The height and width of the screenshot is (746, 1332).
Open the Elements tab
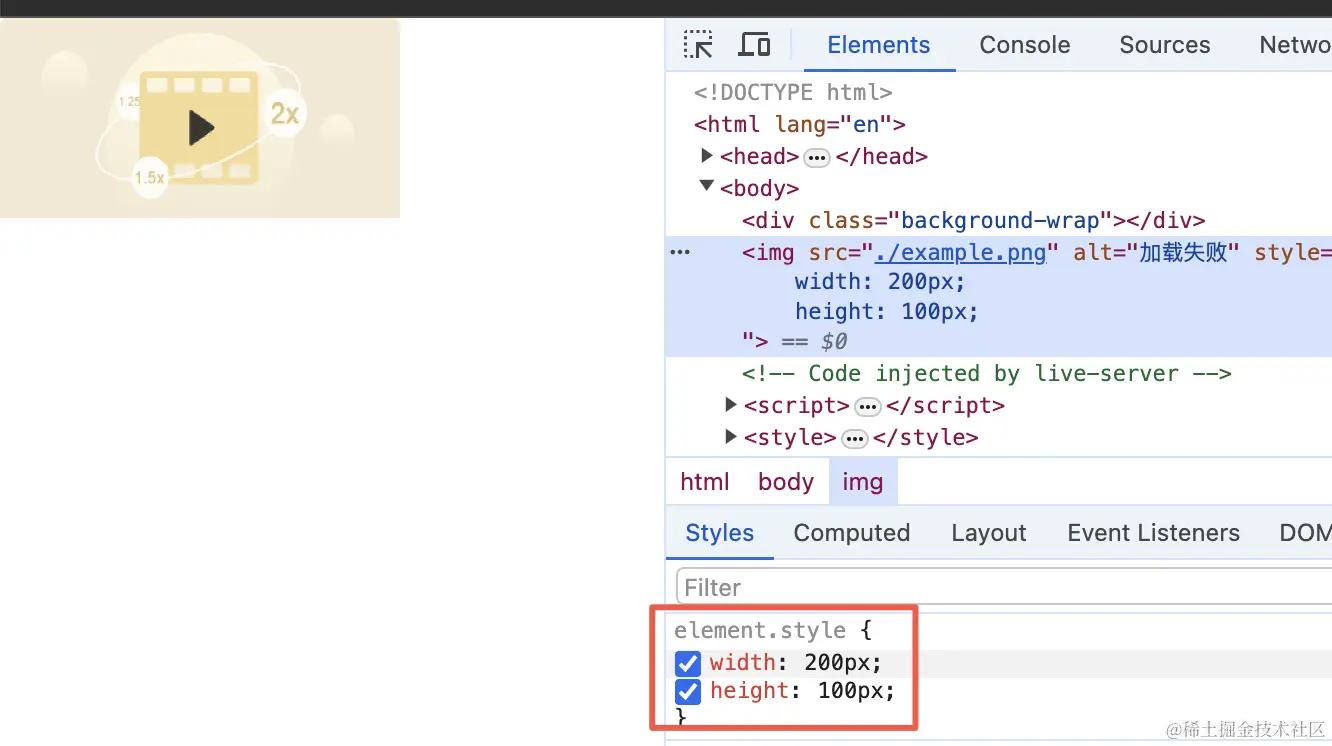(x=879, y=45)
